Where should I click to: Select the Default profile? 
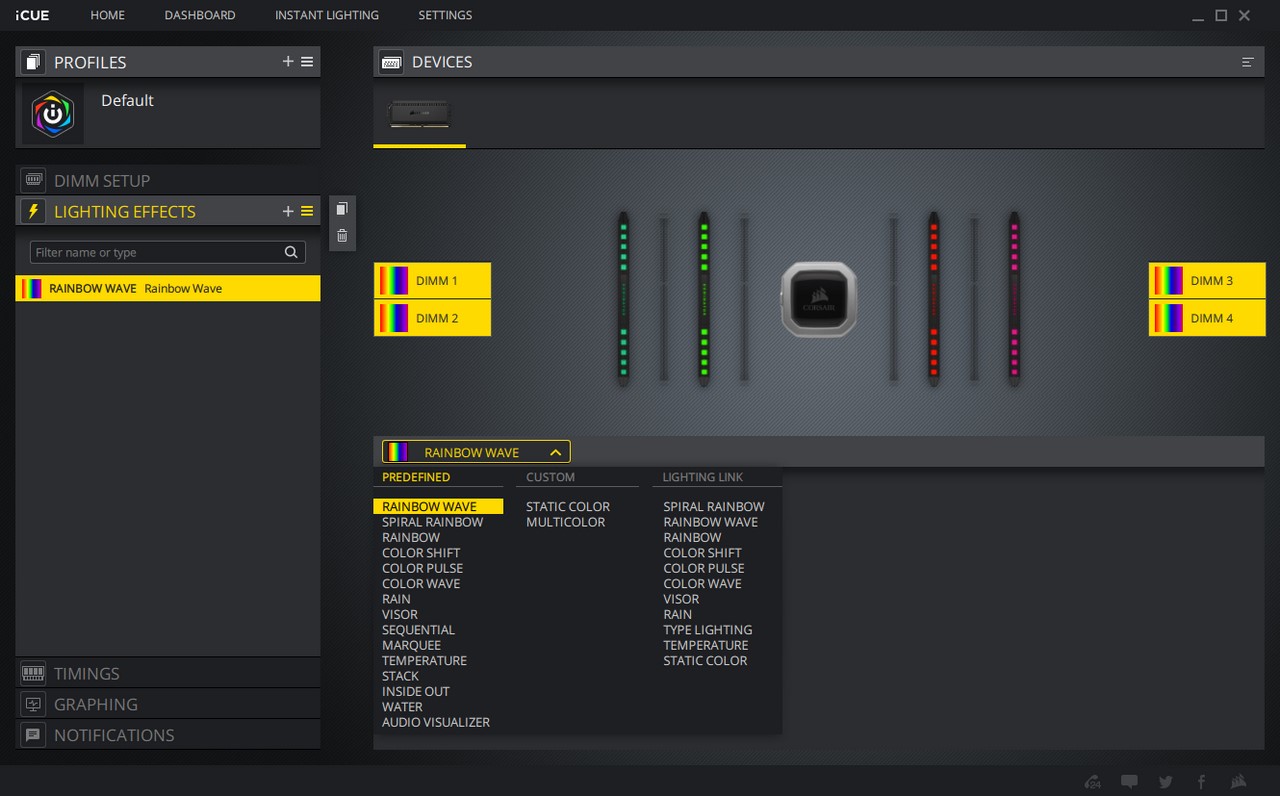pos(168,114)
